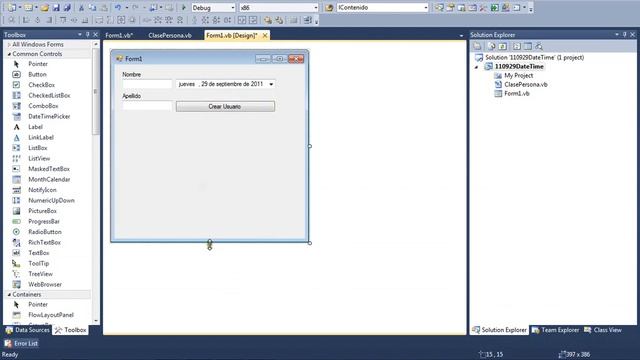Select DateTimePicker in the Toolbox
The image size is (640, 360).
point(49,116)
